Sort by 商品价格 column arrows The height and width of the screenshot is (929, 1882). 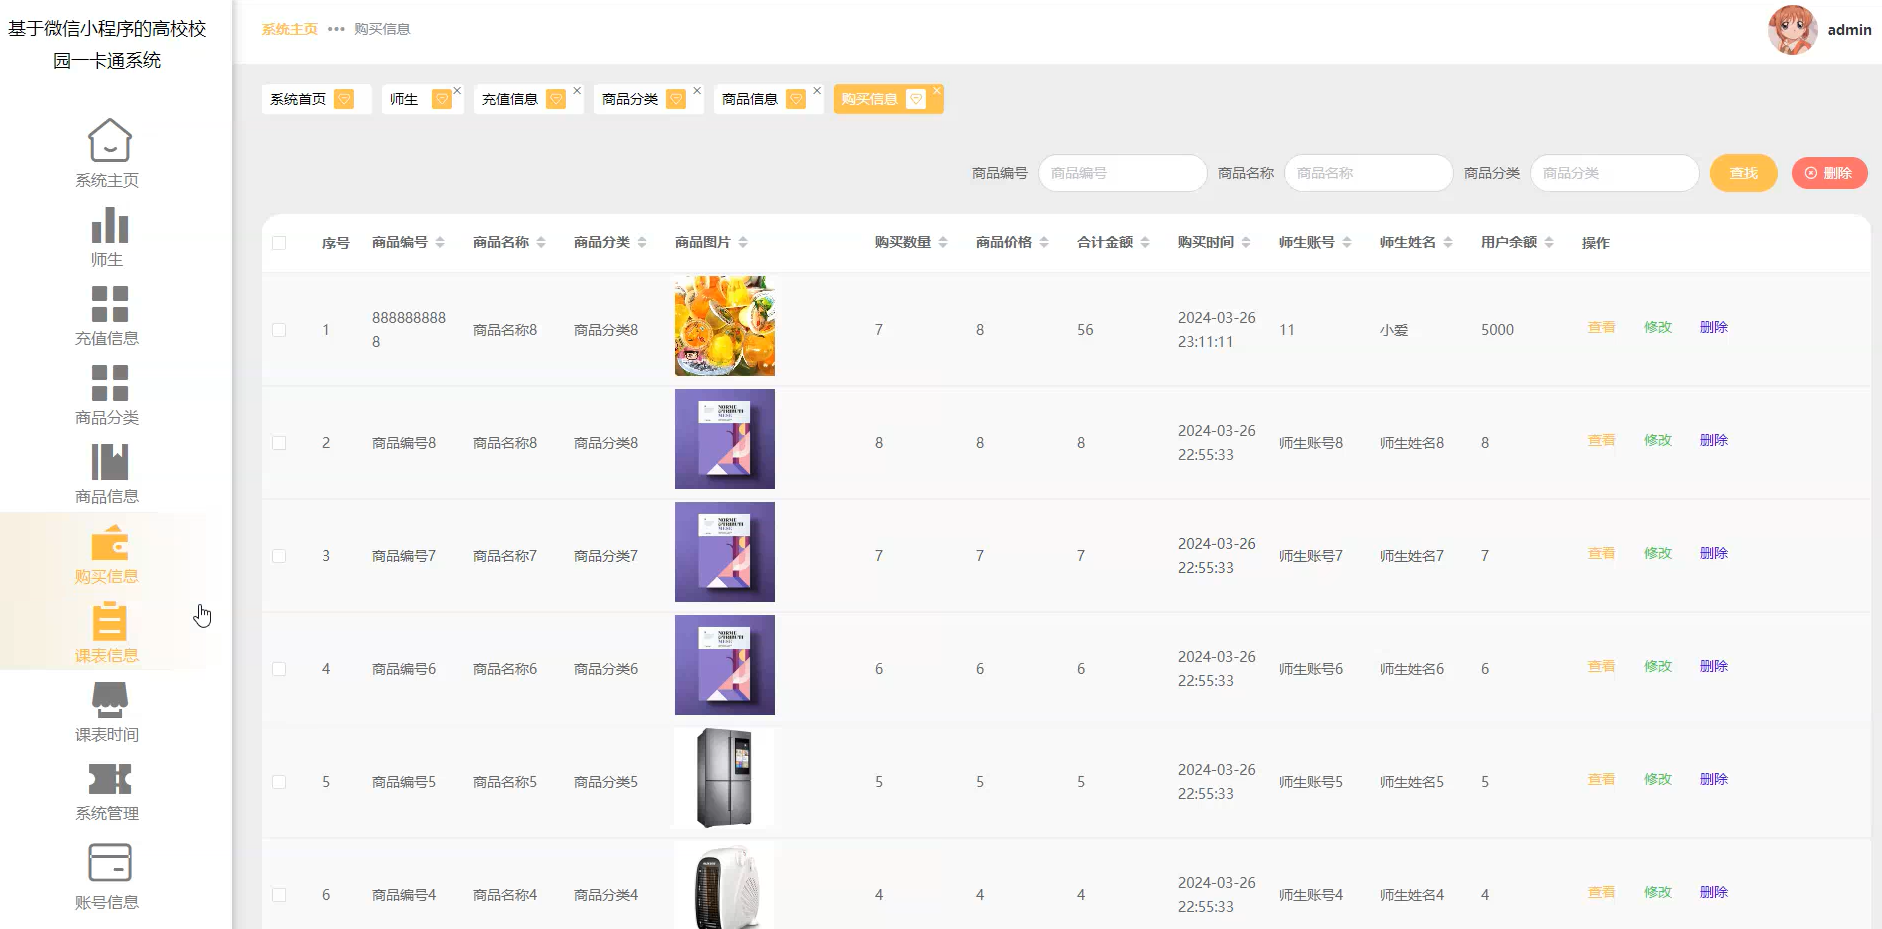tap(1044, 243)
